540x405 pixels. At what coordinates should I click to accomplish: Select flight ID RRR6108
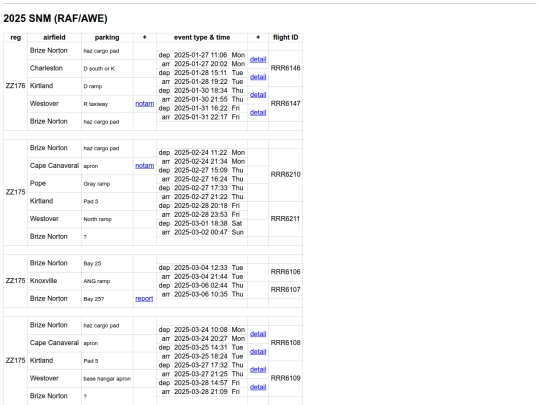(x=285, y=342)
